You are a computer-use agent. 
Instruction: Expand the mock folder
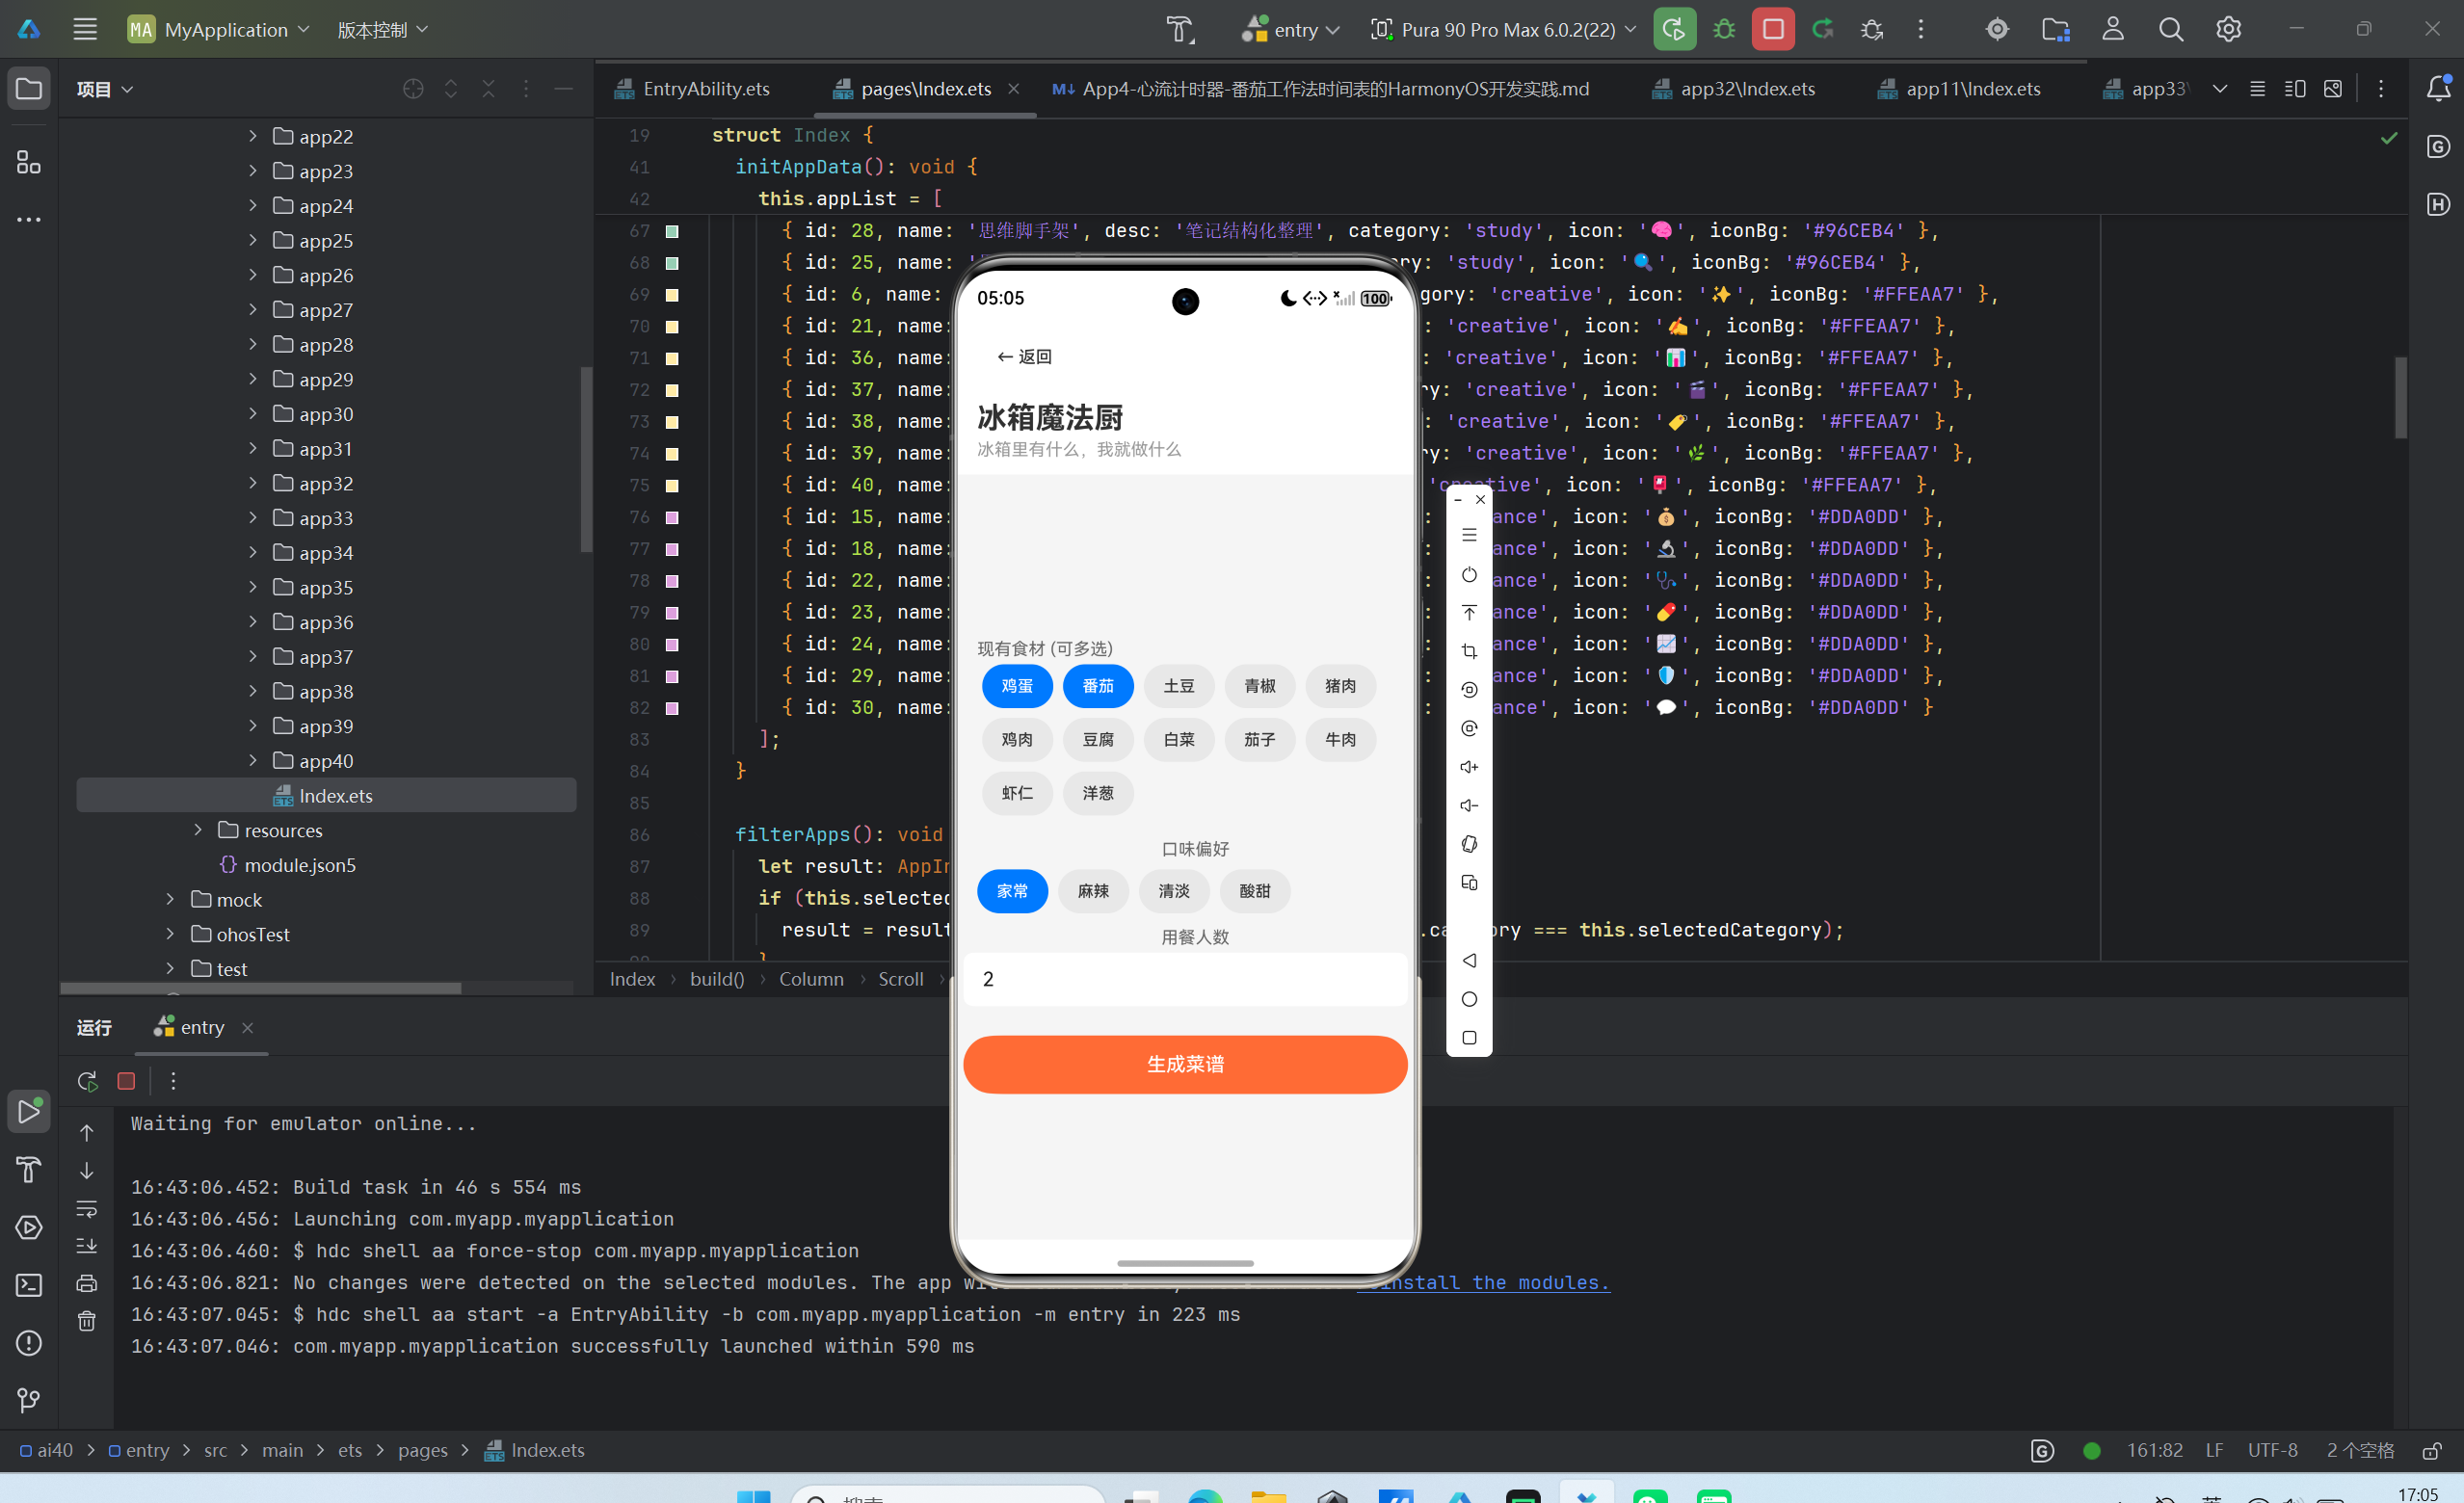(x=170, y=899)
